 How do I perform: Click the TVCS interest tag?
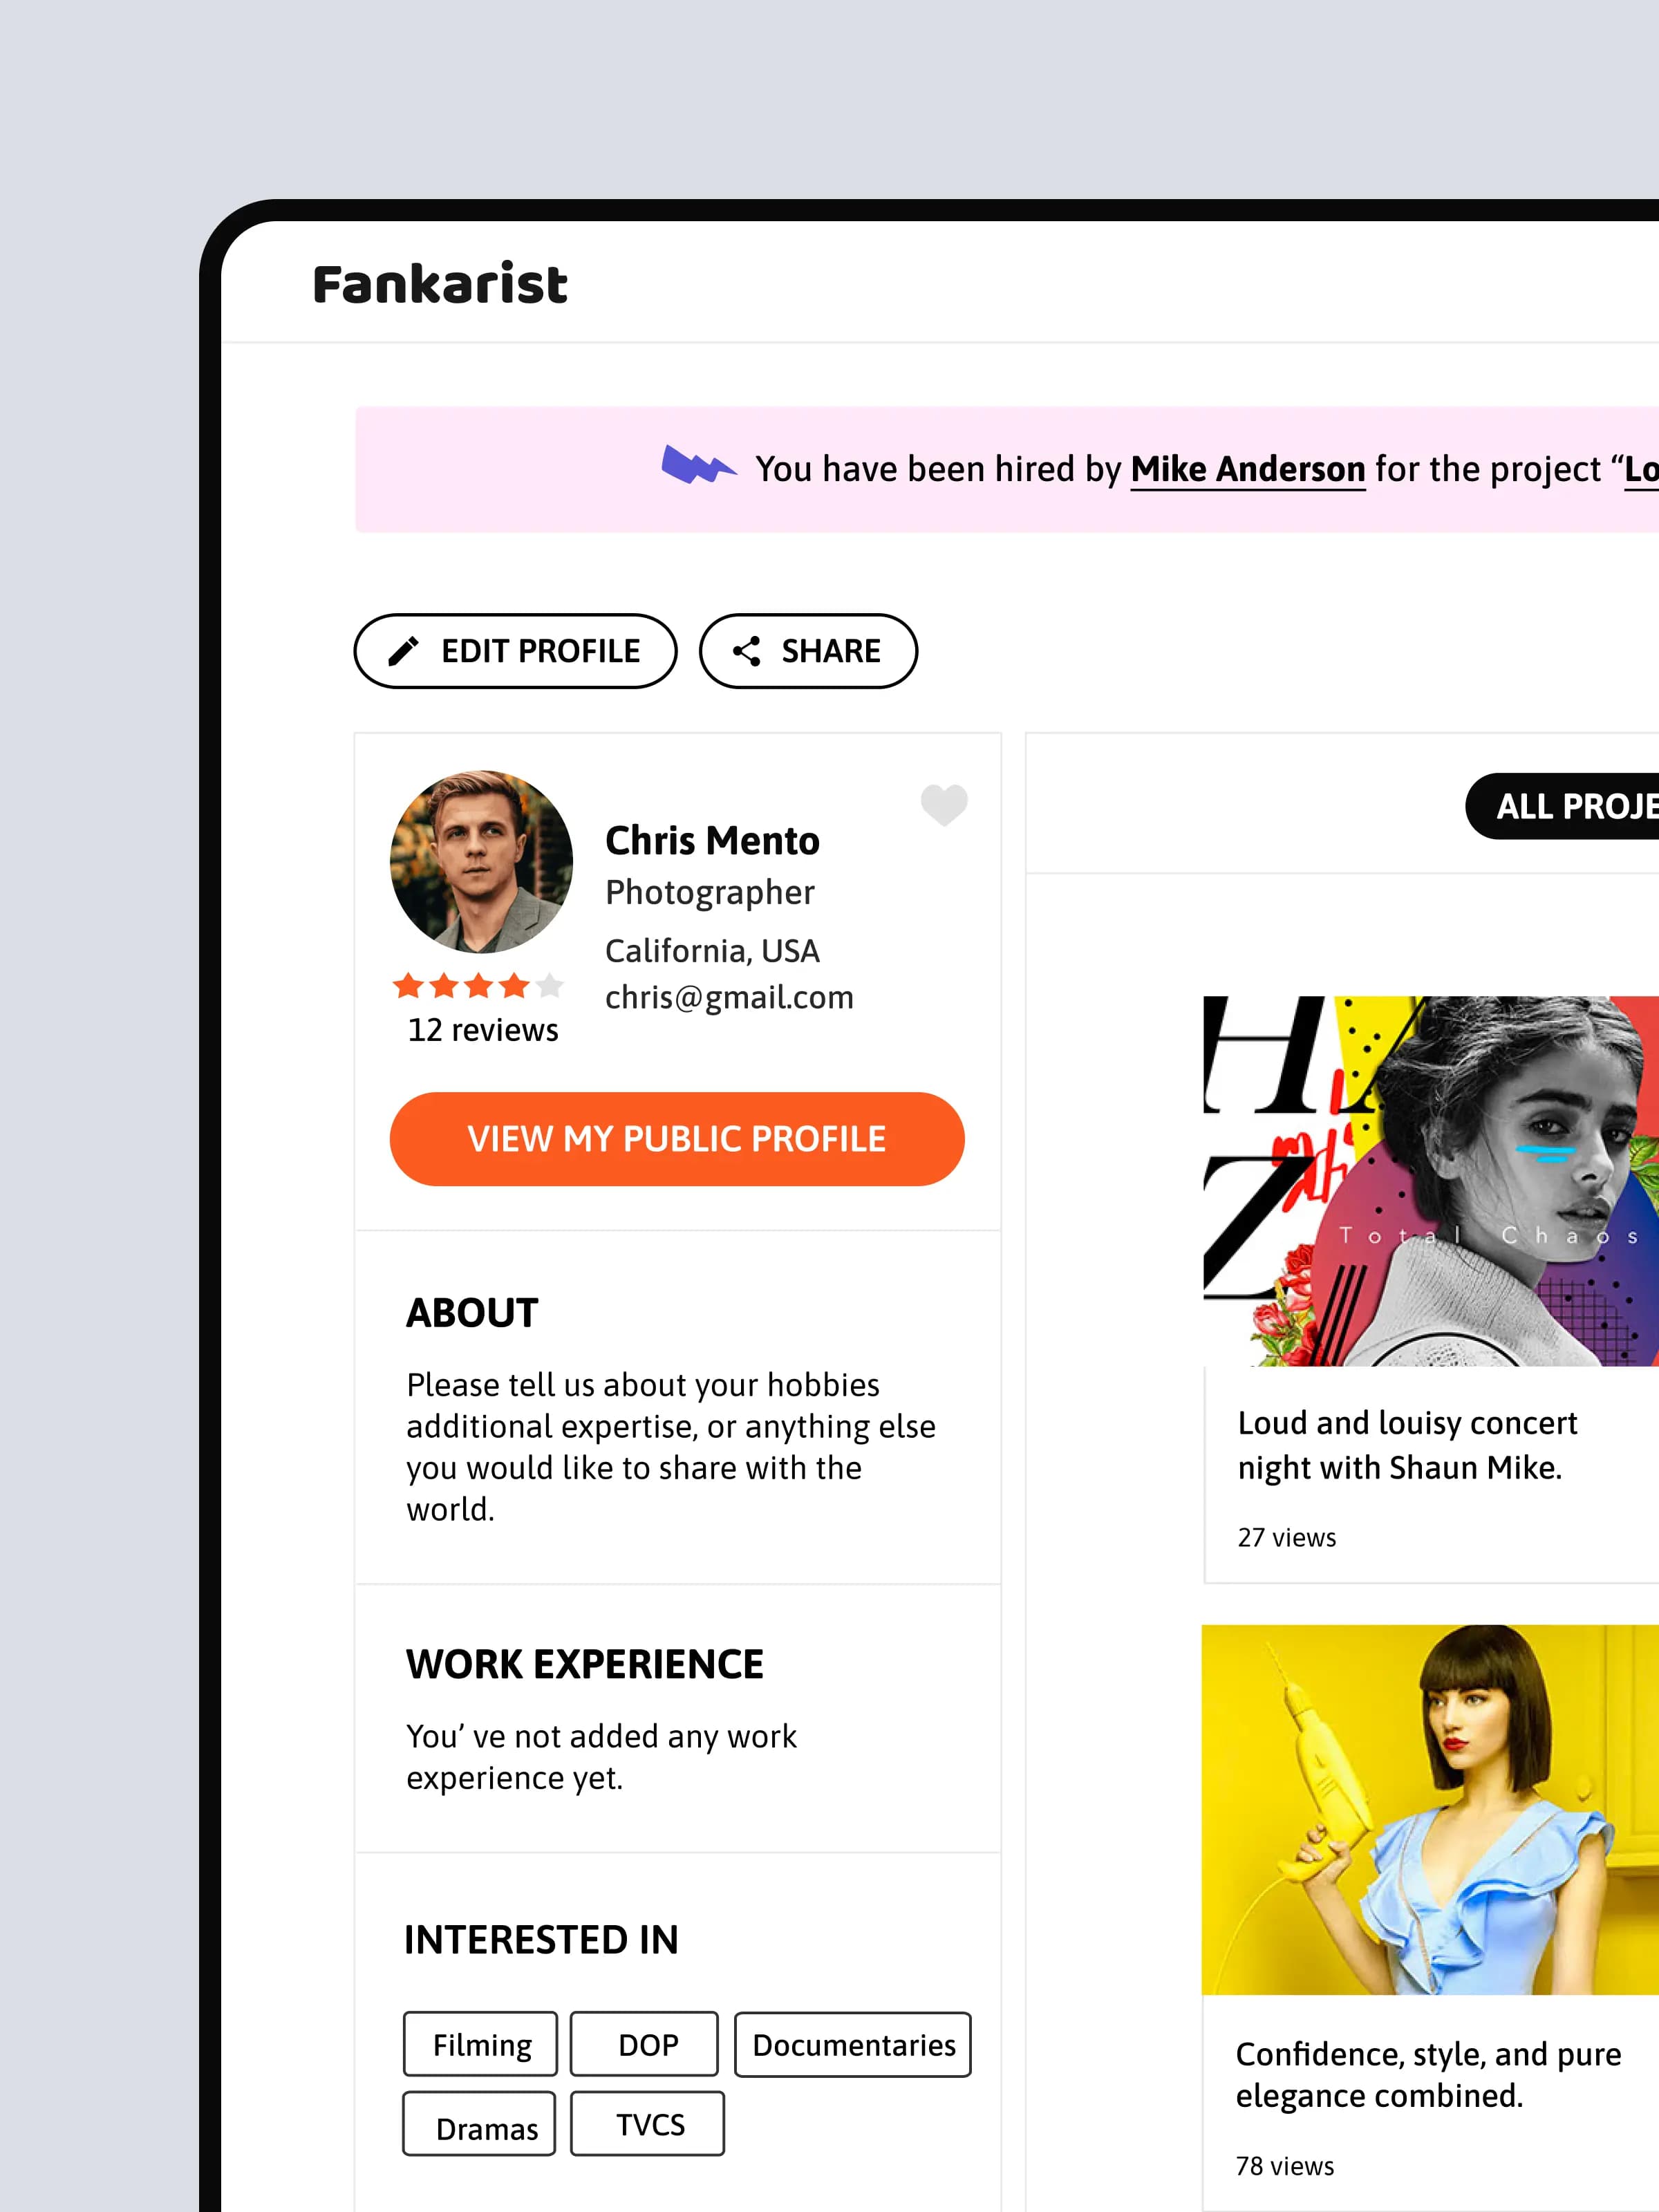coord(648,2124)
